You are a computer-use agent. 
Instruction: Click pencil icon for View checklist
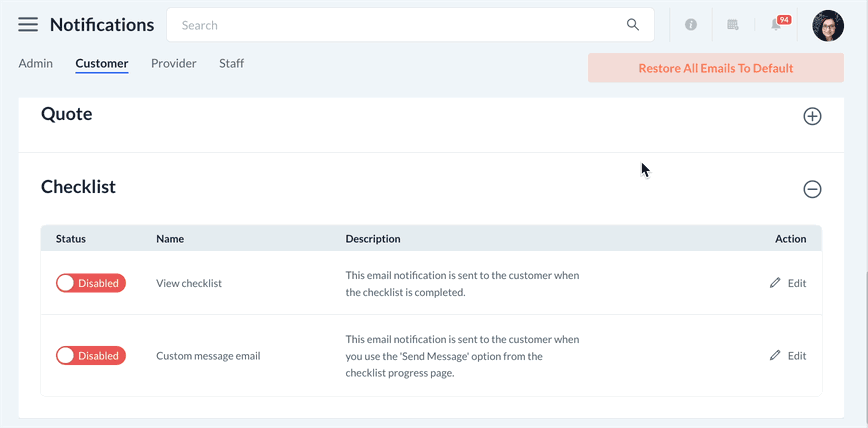775,283
